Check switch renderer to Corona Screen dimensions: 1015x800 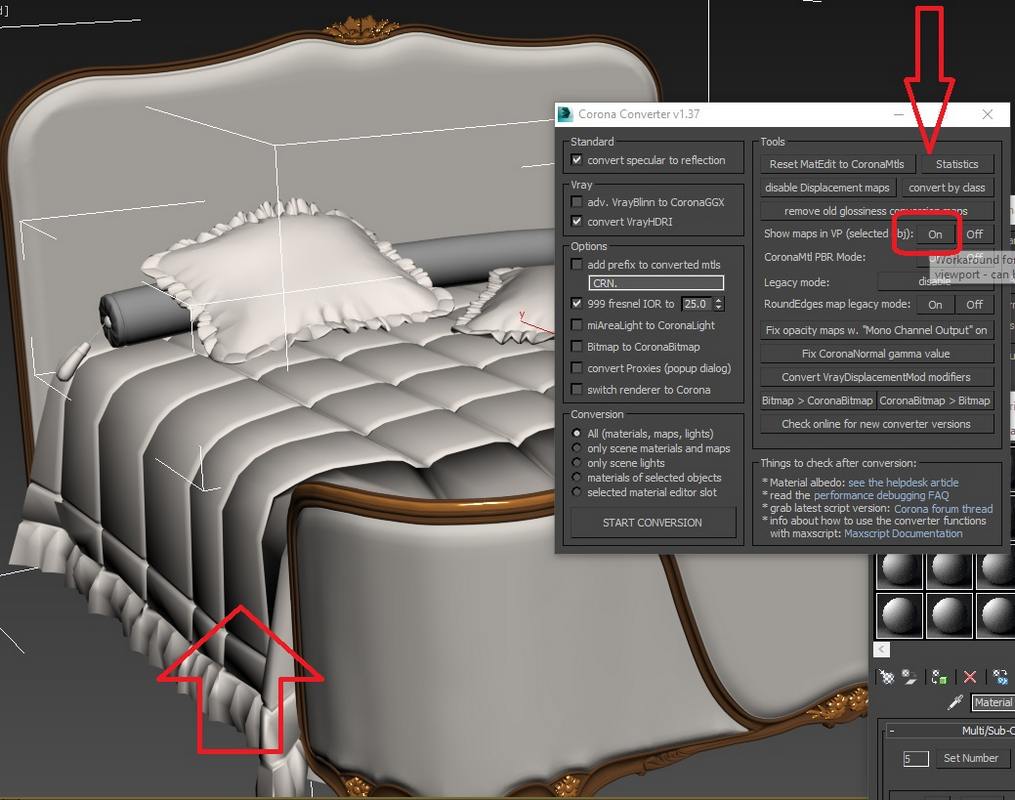tap(576, 389)
